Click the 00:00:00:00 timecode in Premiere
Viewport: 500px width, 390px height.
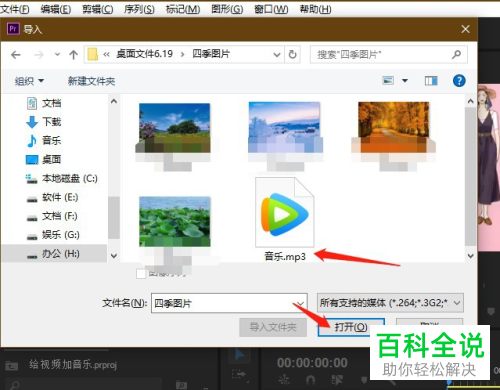coord(312,363)
